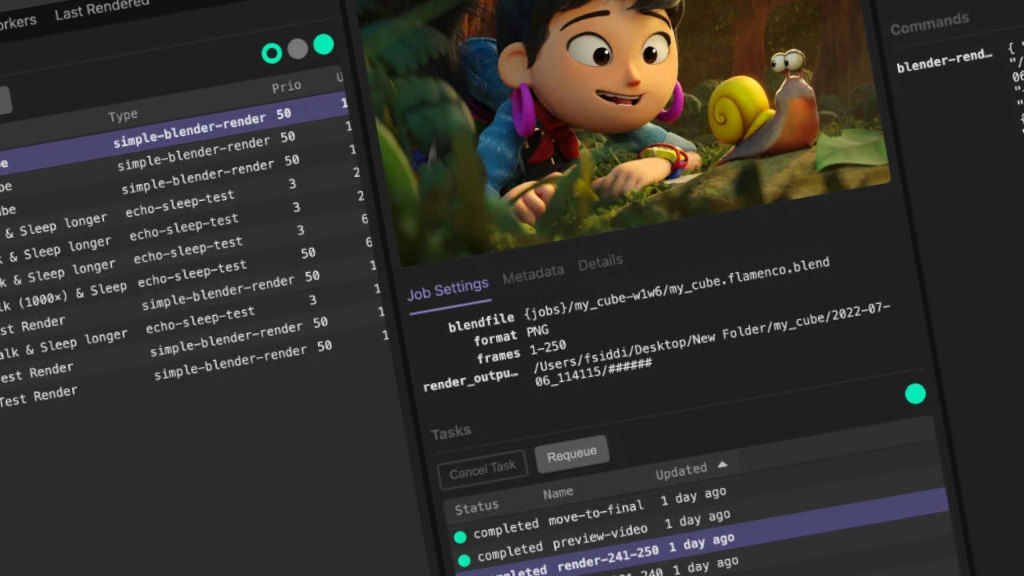Click the gray status filter circle
Image resolution: width=1024 pixels, height=576 pixels.
298,48
